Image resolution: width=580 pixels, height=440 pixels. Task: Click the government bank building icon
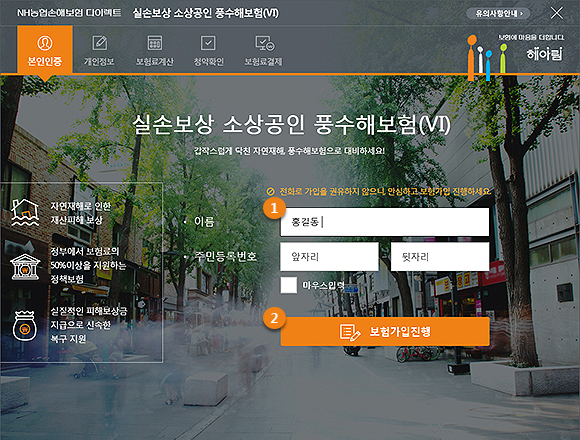(25, 266)
